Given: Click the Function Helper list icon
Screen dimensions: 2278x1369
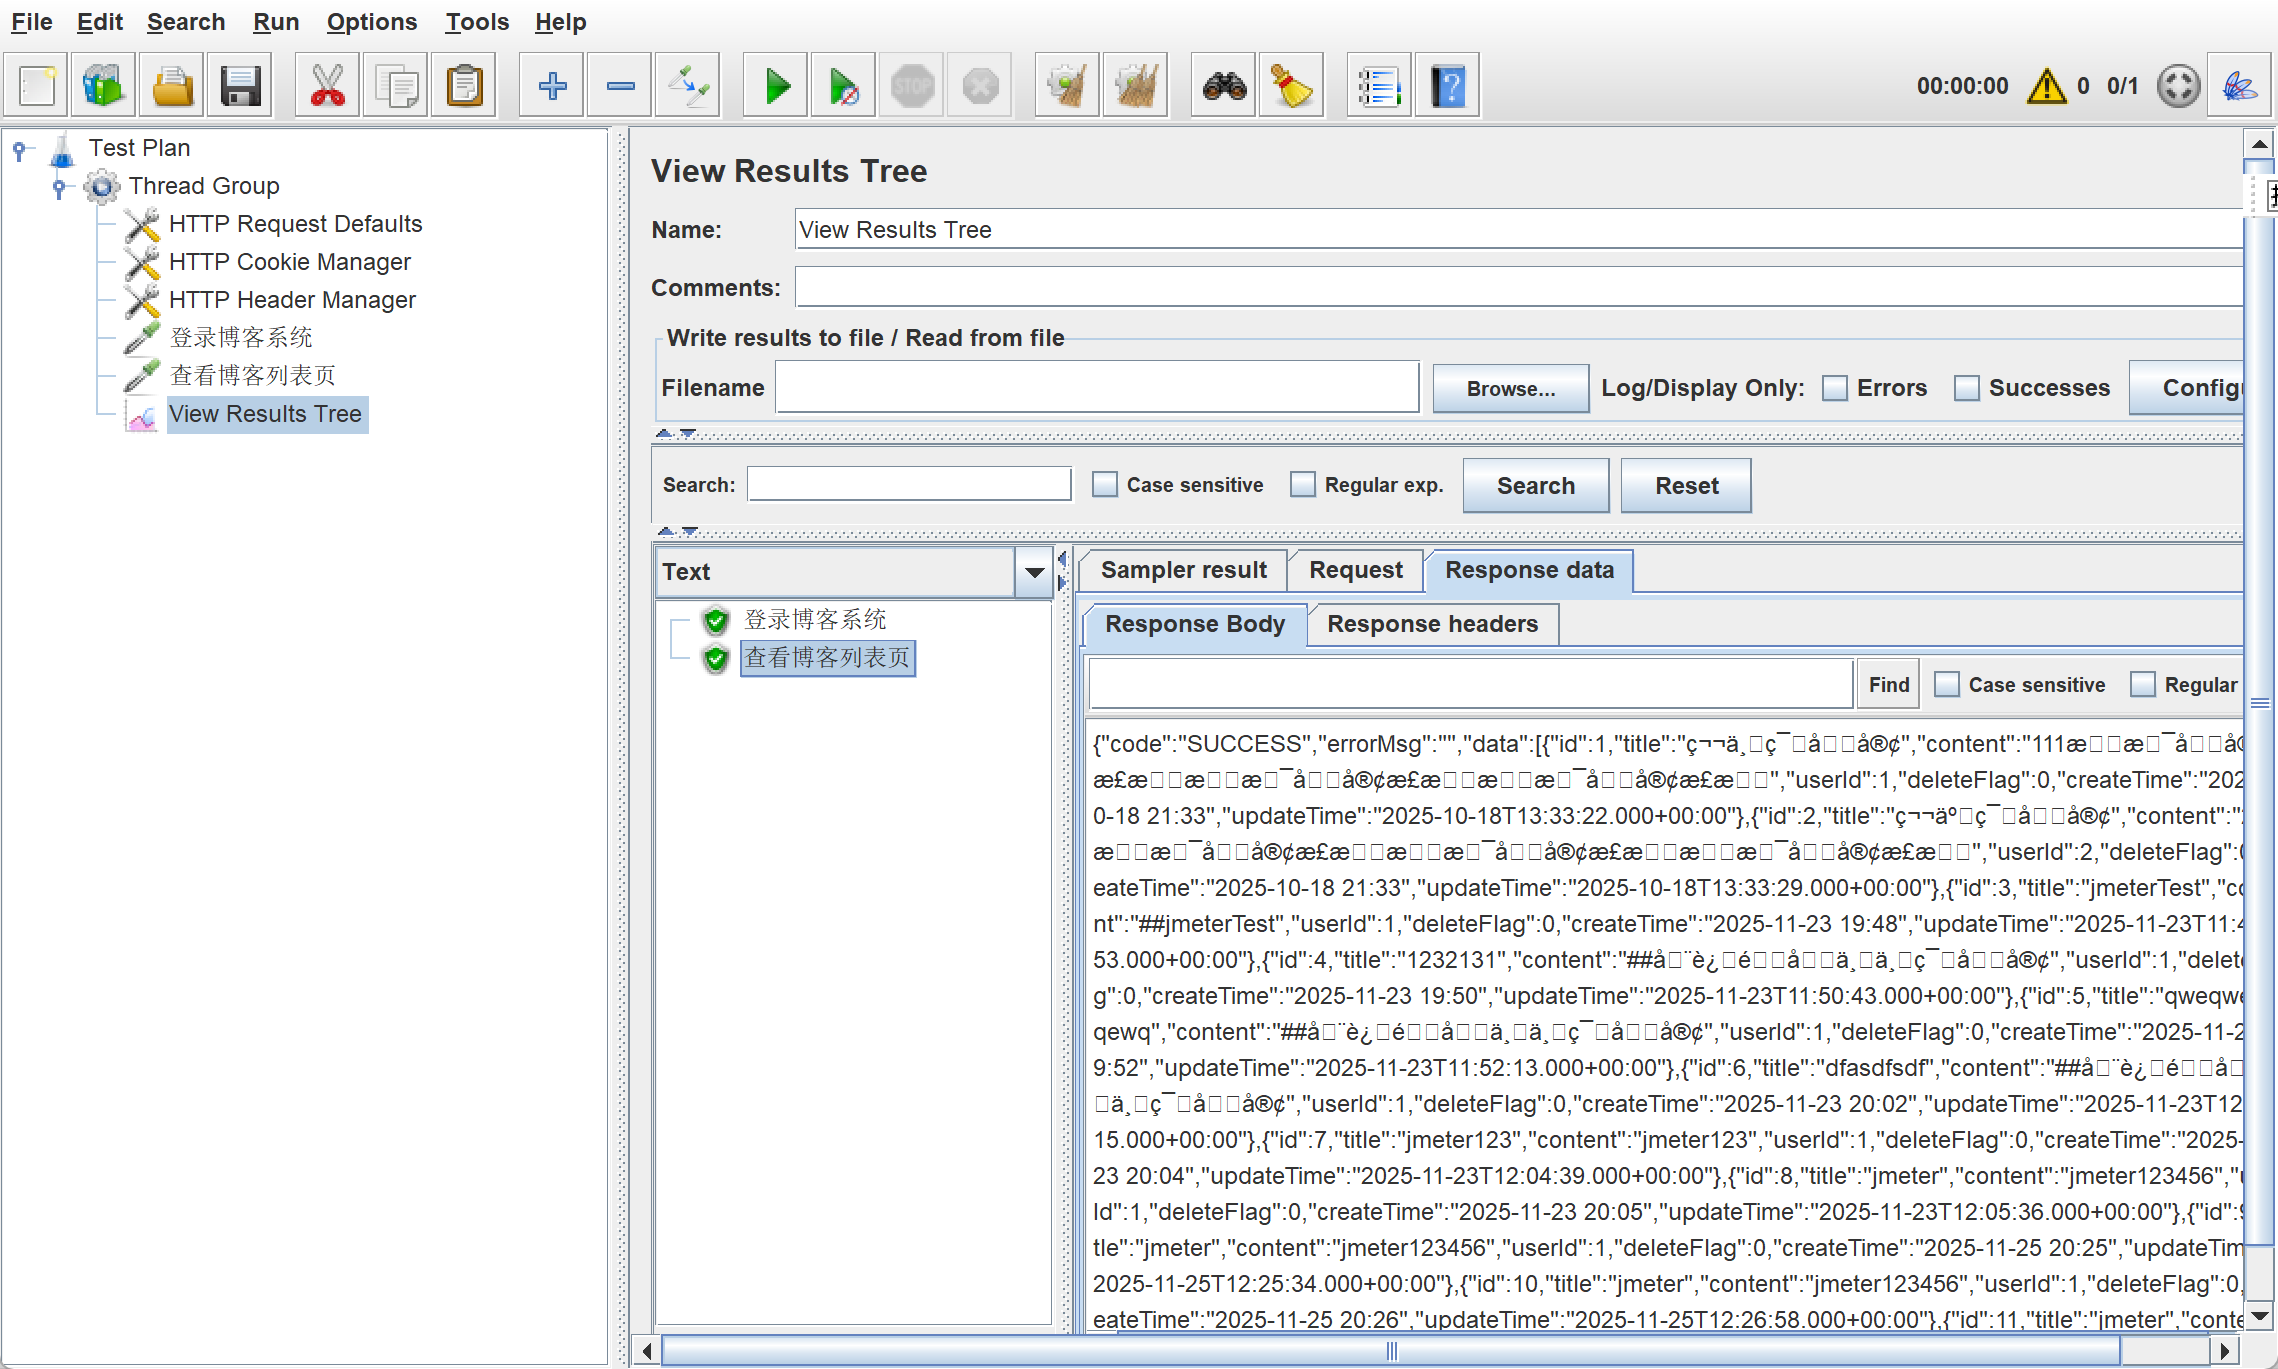Looking at the screenshot, I should (1378, 87).
